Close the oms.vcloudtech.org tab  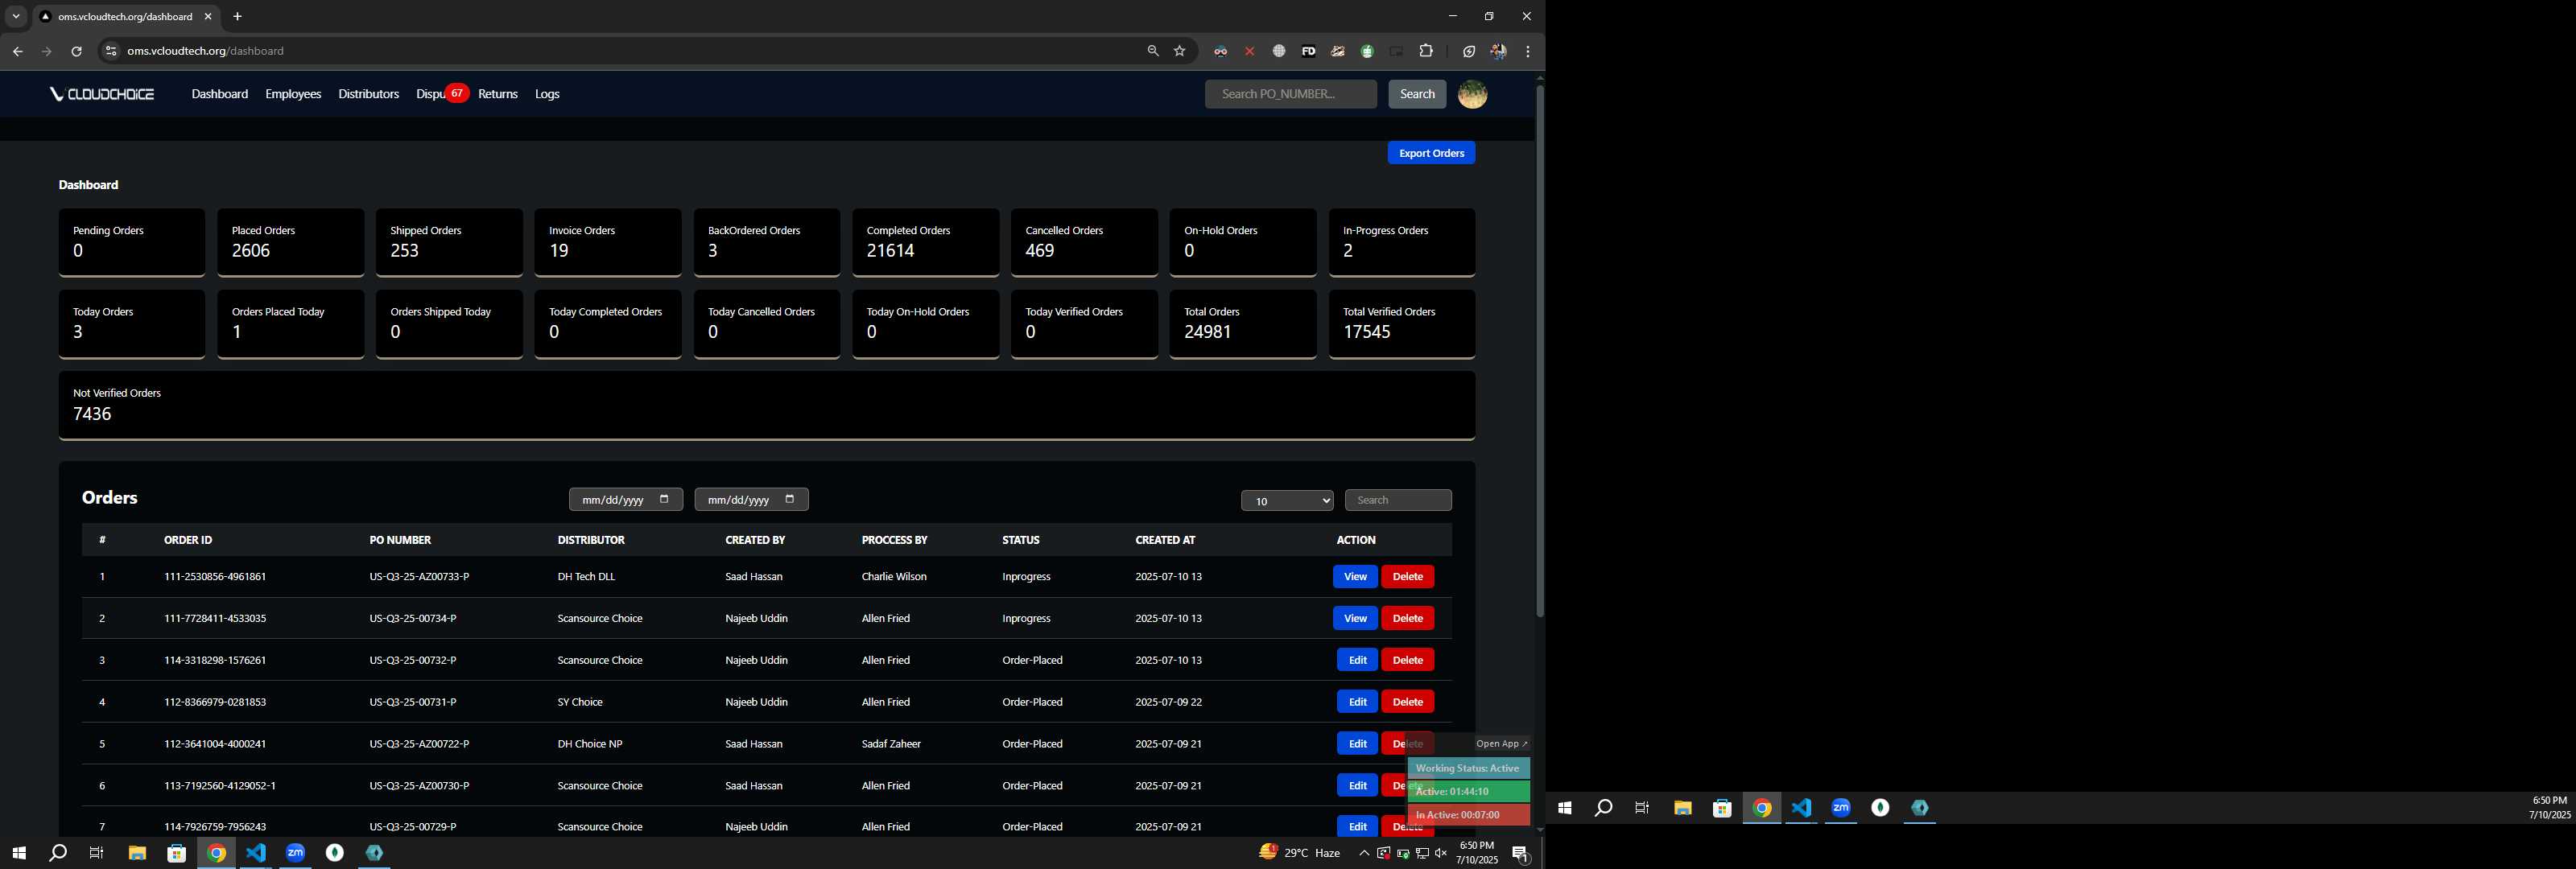tap(208, 17)
